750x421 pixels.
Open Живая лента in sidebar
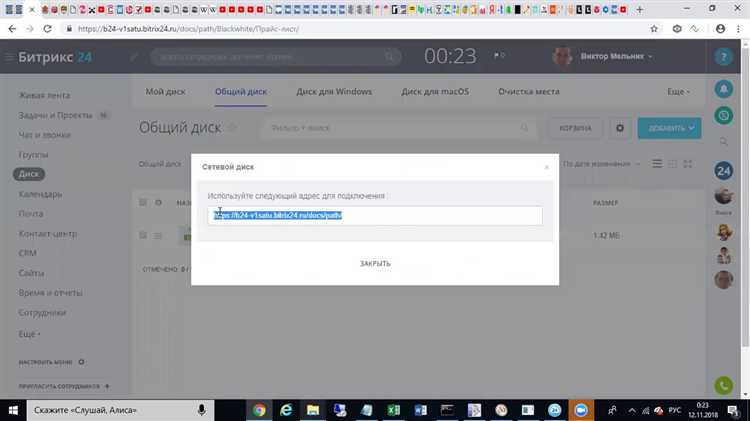click(x=44, y=95)
